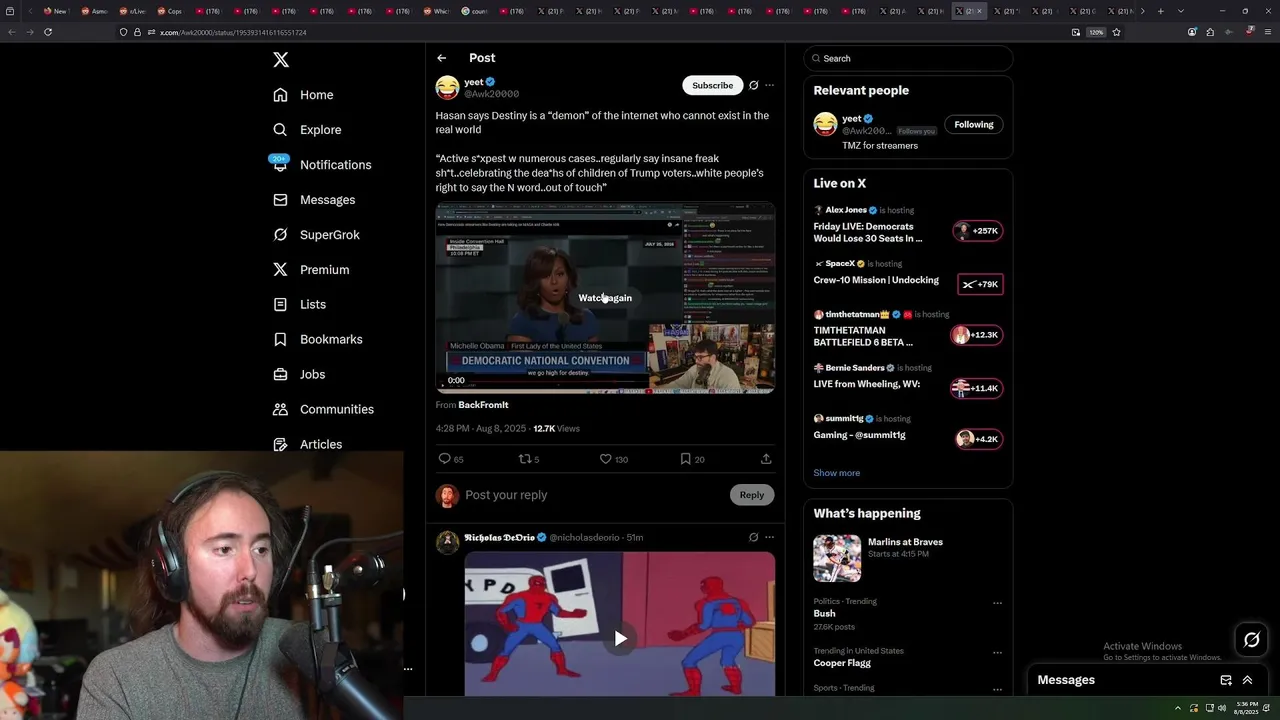The image size is (1280, 720).
Task: Click the Jobs briefcase icon
Action: [280, 374]
